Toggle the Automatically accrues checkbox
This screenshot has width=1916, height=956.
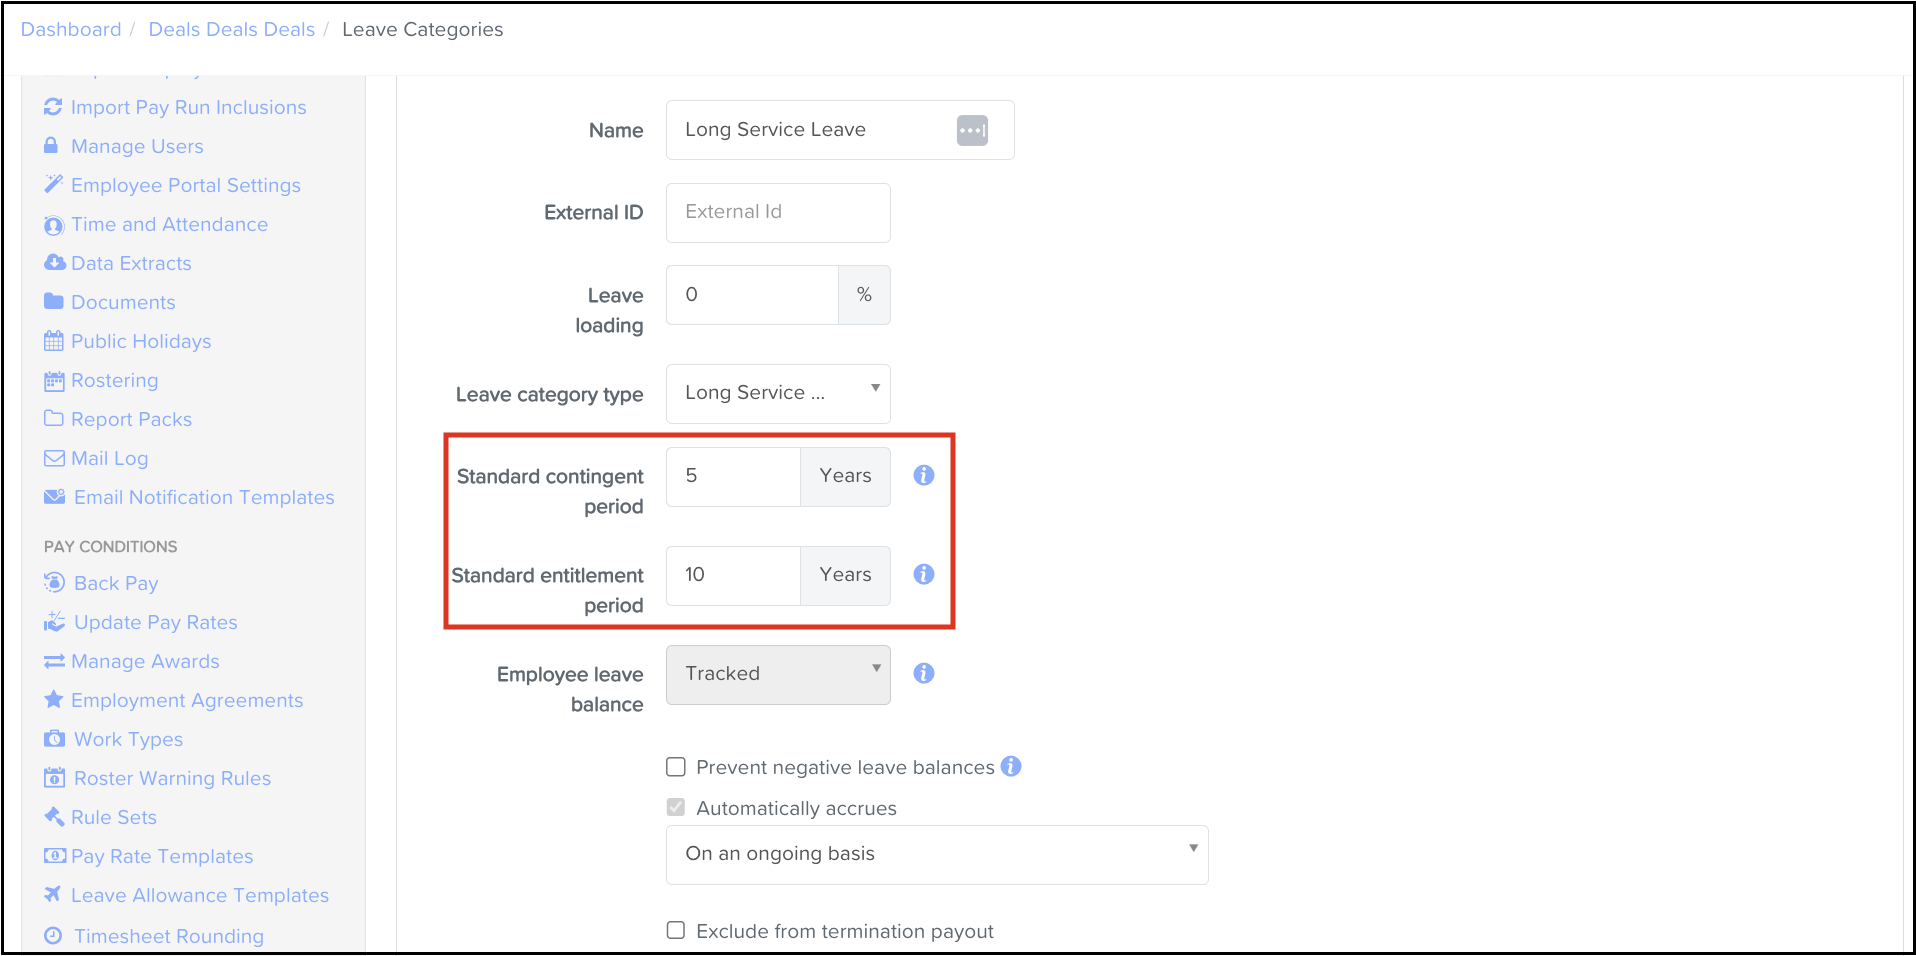[676, 808]
